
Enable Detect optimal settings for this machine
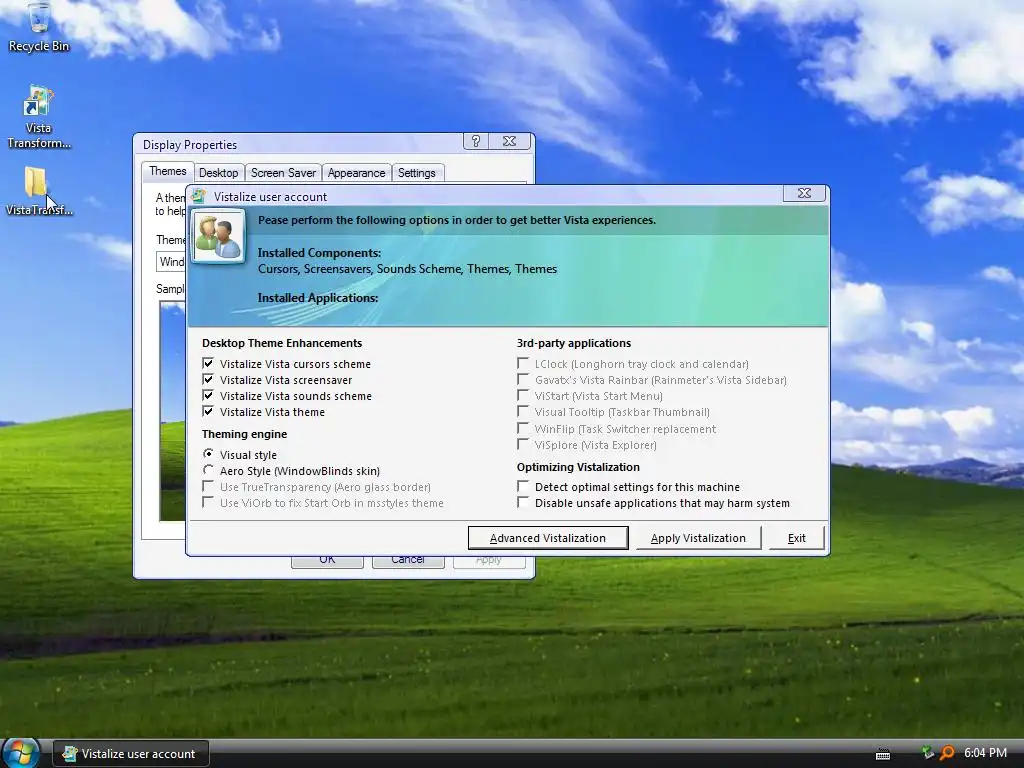coord(522,487)
